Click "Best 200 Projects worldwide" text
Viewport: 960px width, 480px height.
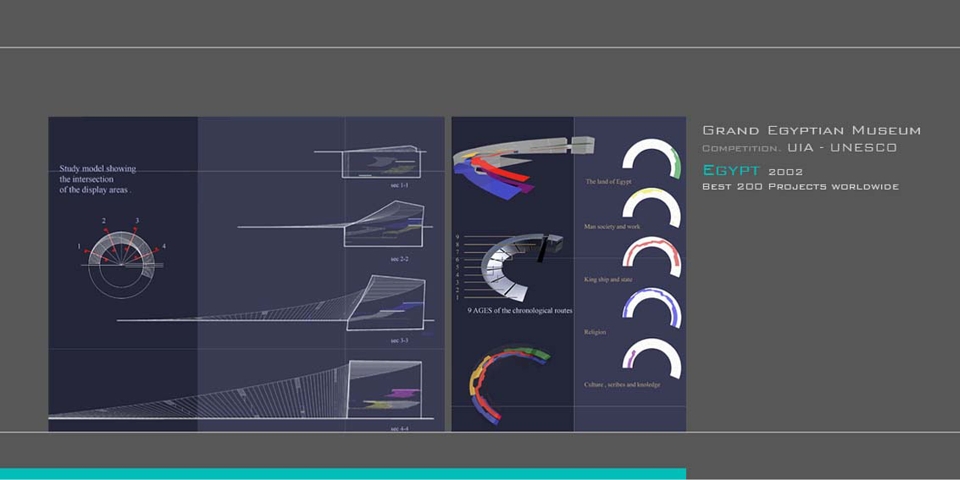pos(800,187)
